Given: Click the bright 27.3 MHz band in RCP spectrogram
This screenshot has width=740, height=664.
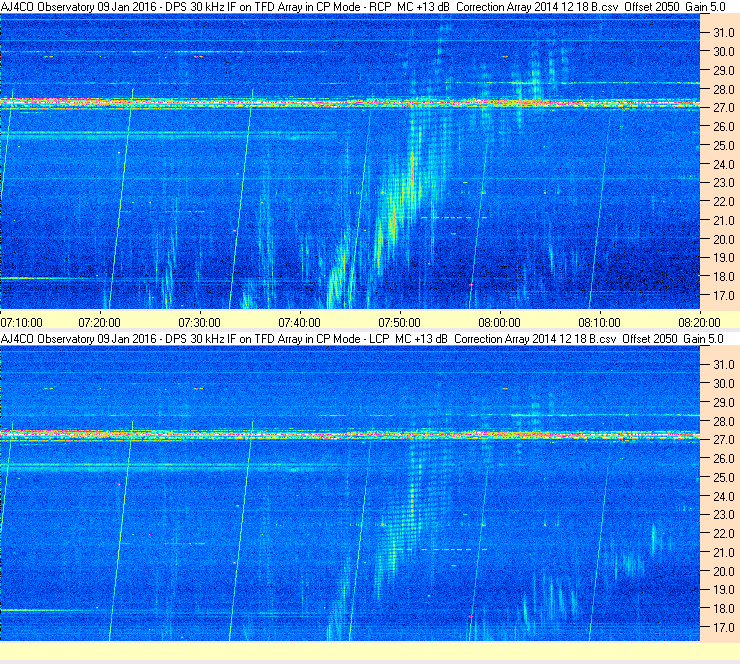Looking at the screenshot, I should pos(350,103).
